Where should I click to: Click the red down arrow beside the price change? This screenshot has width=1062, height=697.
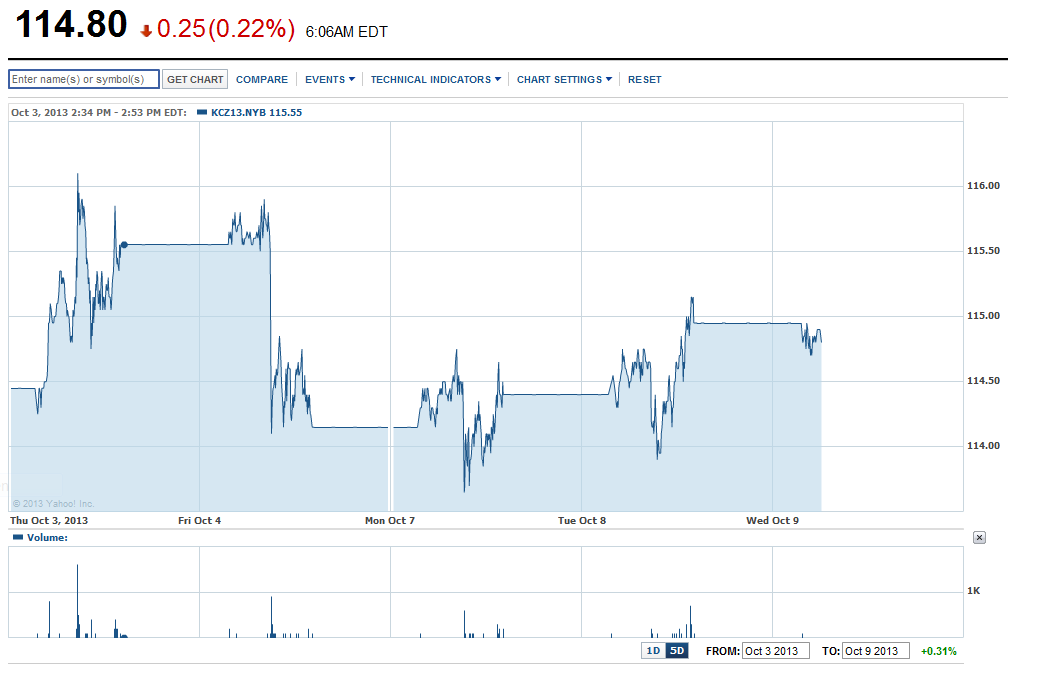pyautogui.click(x=146, y=31)
